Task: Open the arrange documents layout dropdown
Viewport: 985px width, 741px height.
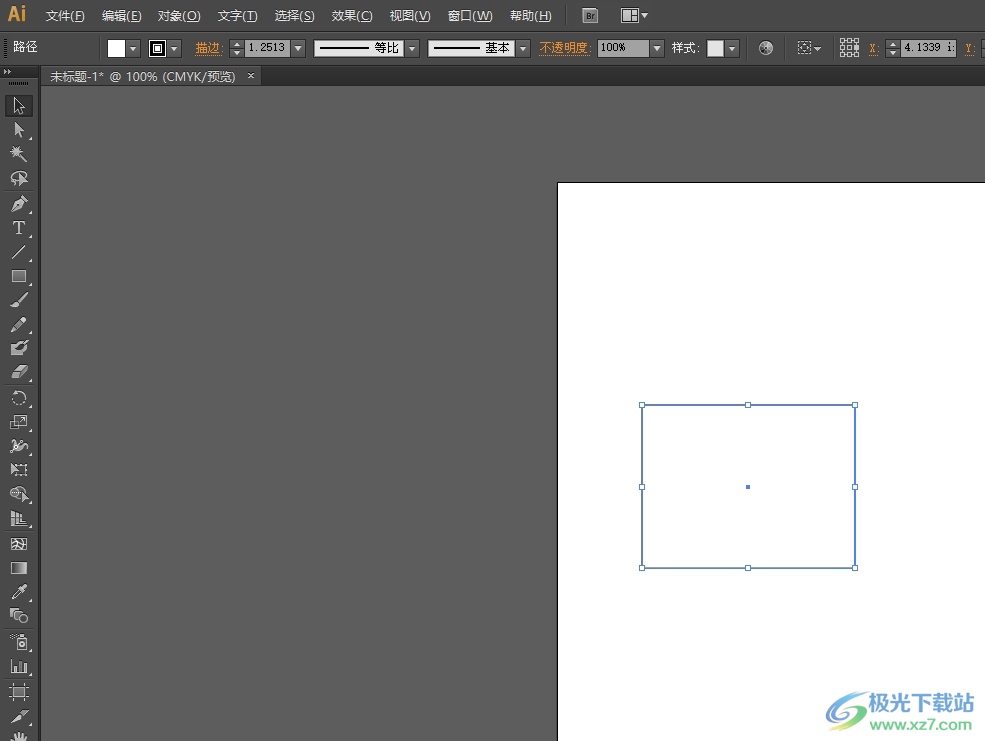Action: click(634, 16)
